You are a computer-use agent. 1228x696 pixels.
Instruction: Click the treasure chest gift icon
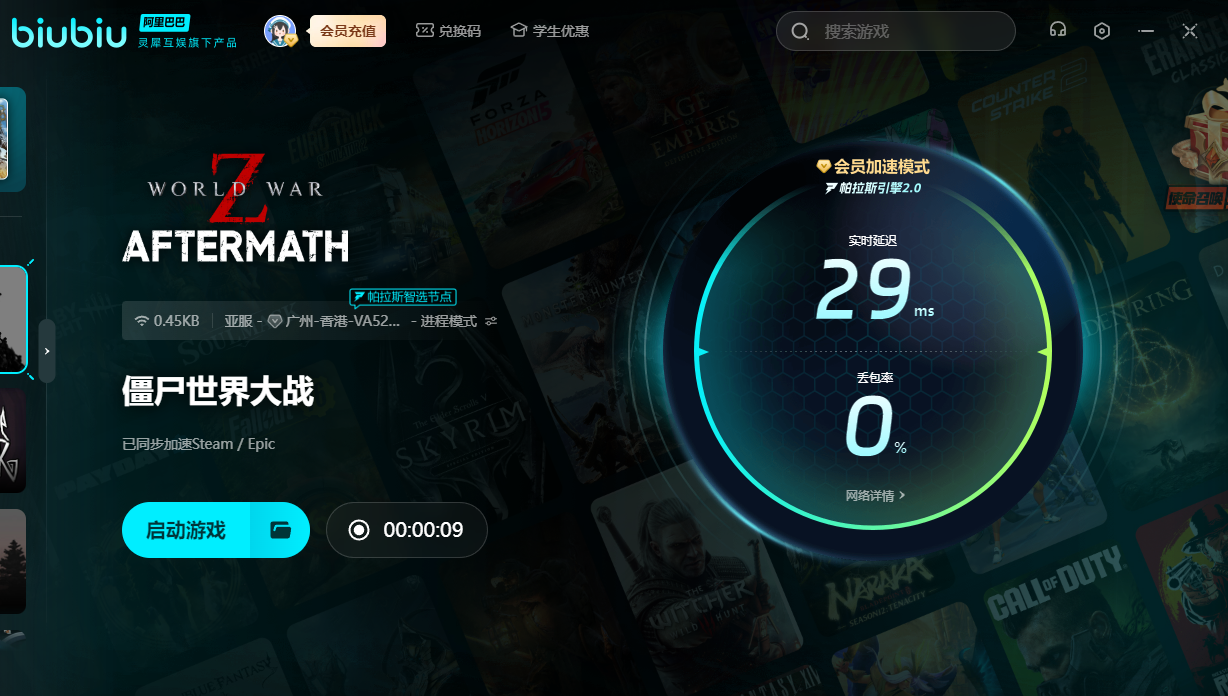click(x=1200, y=150)
